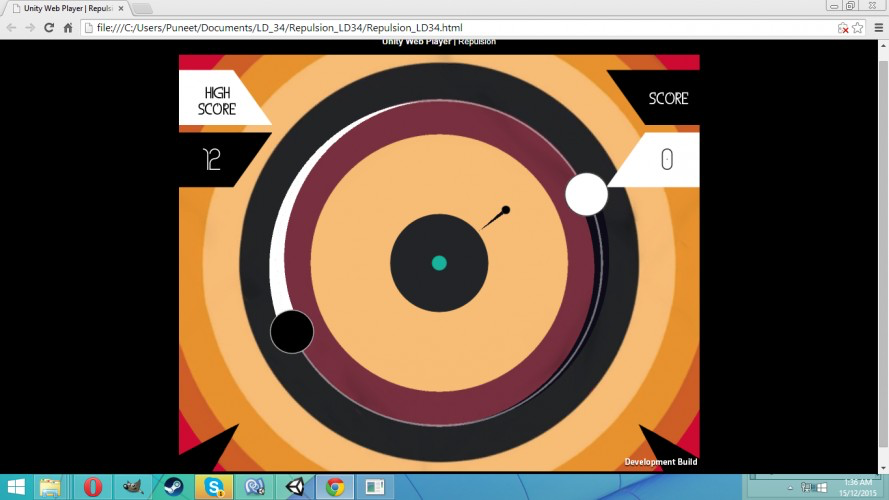889x500 pixels.
Task: Open the clock showing 1:36 AM
Action: click(x=857, y=488)
